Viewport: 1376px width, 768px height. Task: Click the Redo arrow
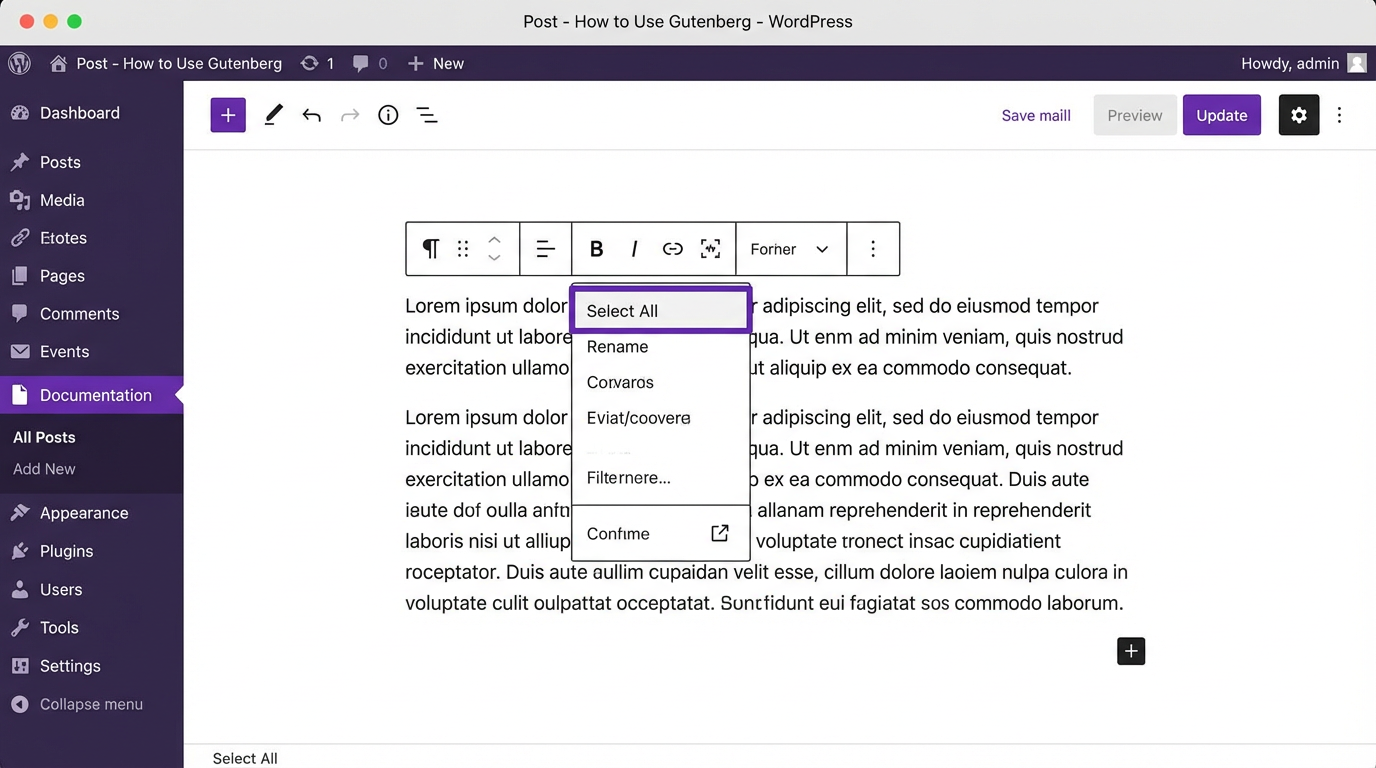[350, 114]
